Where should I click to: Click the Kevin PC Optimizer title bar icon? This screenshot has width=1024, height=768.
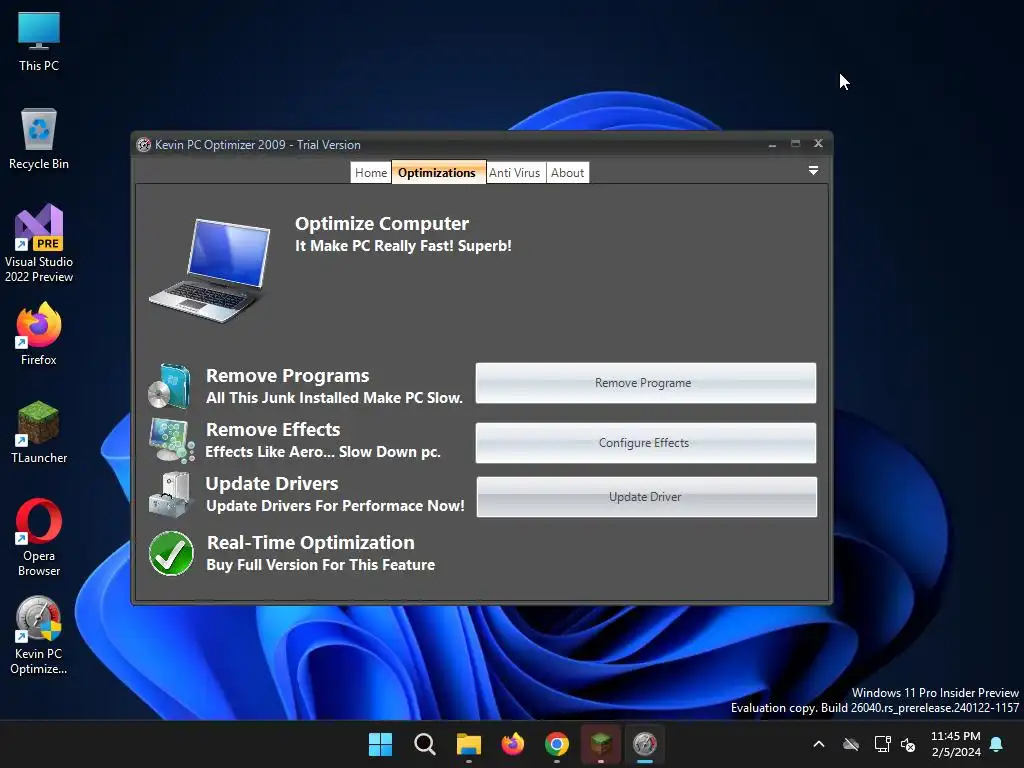coord(144,145)
